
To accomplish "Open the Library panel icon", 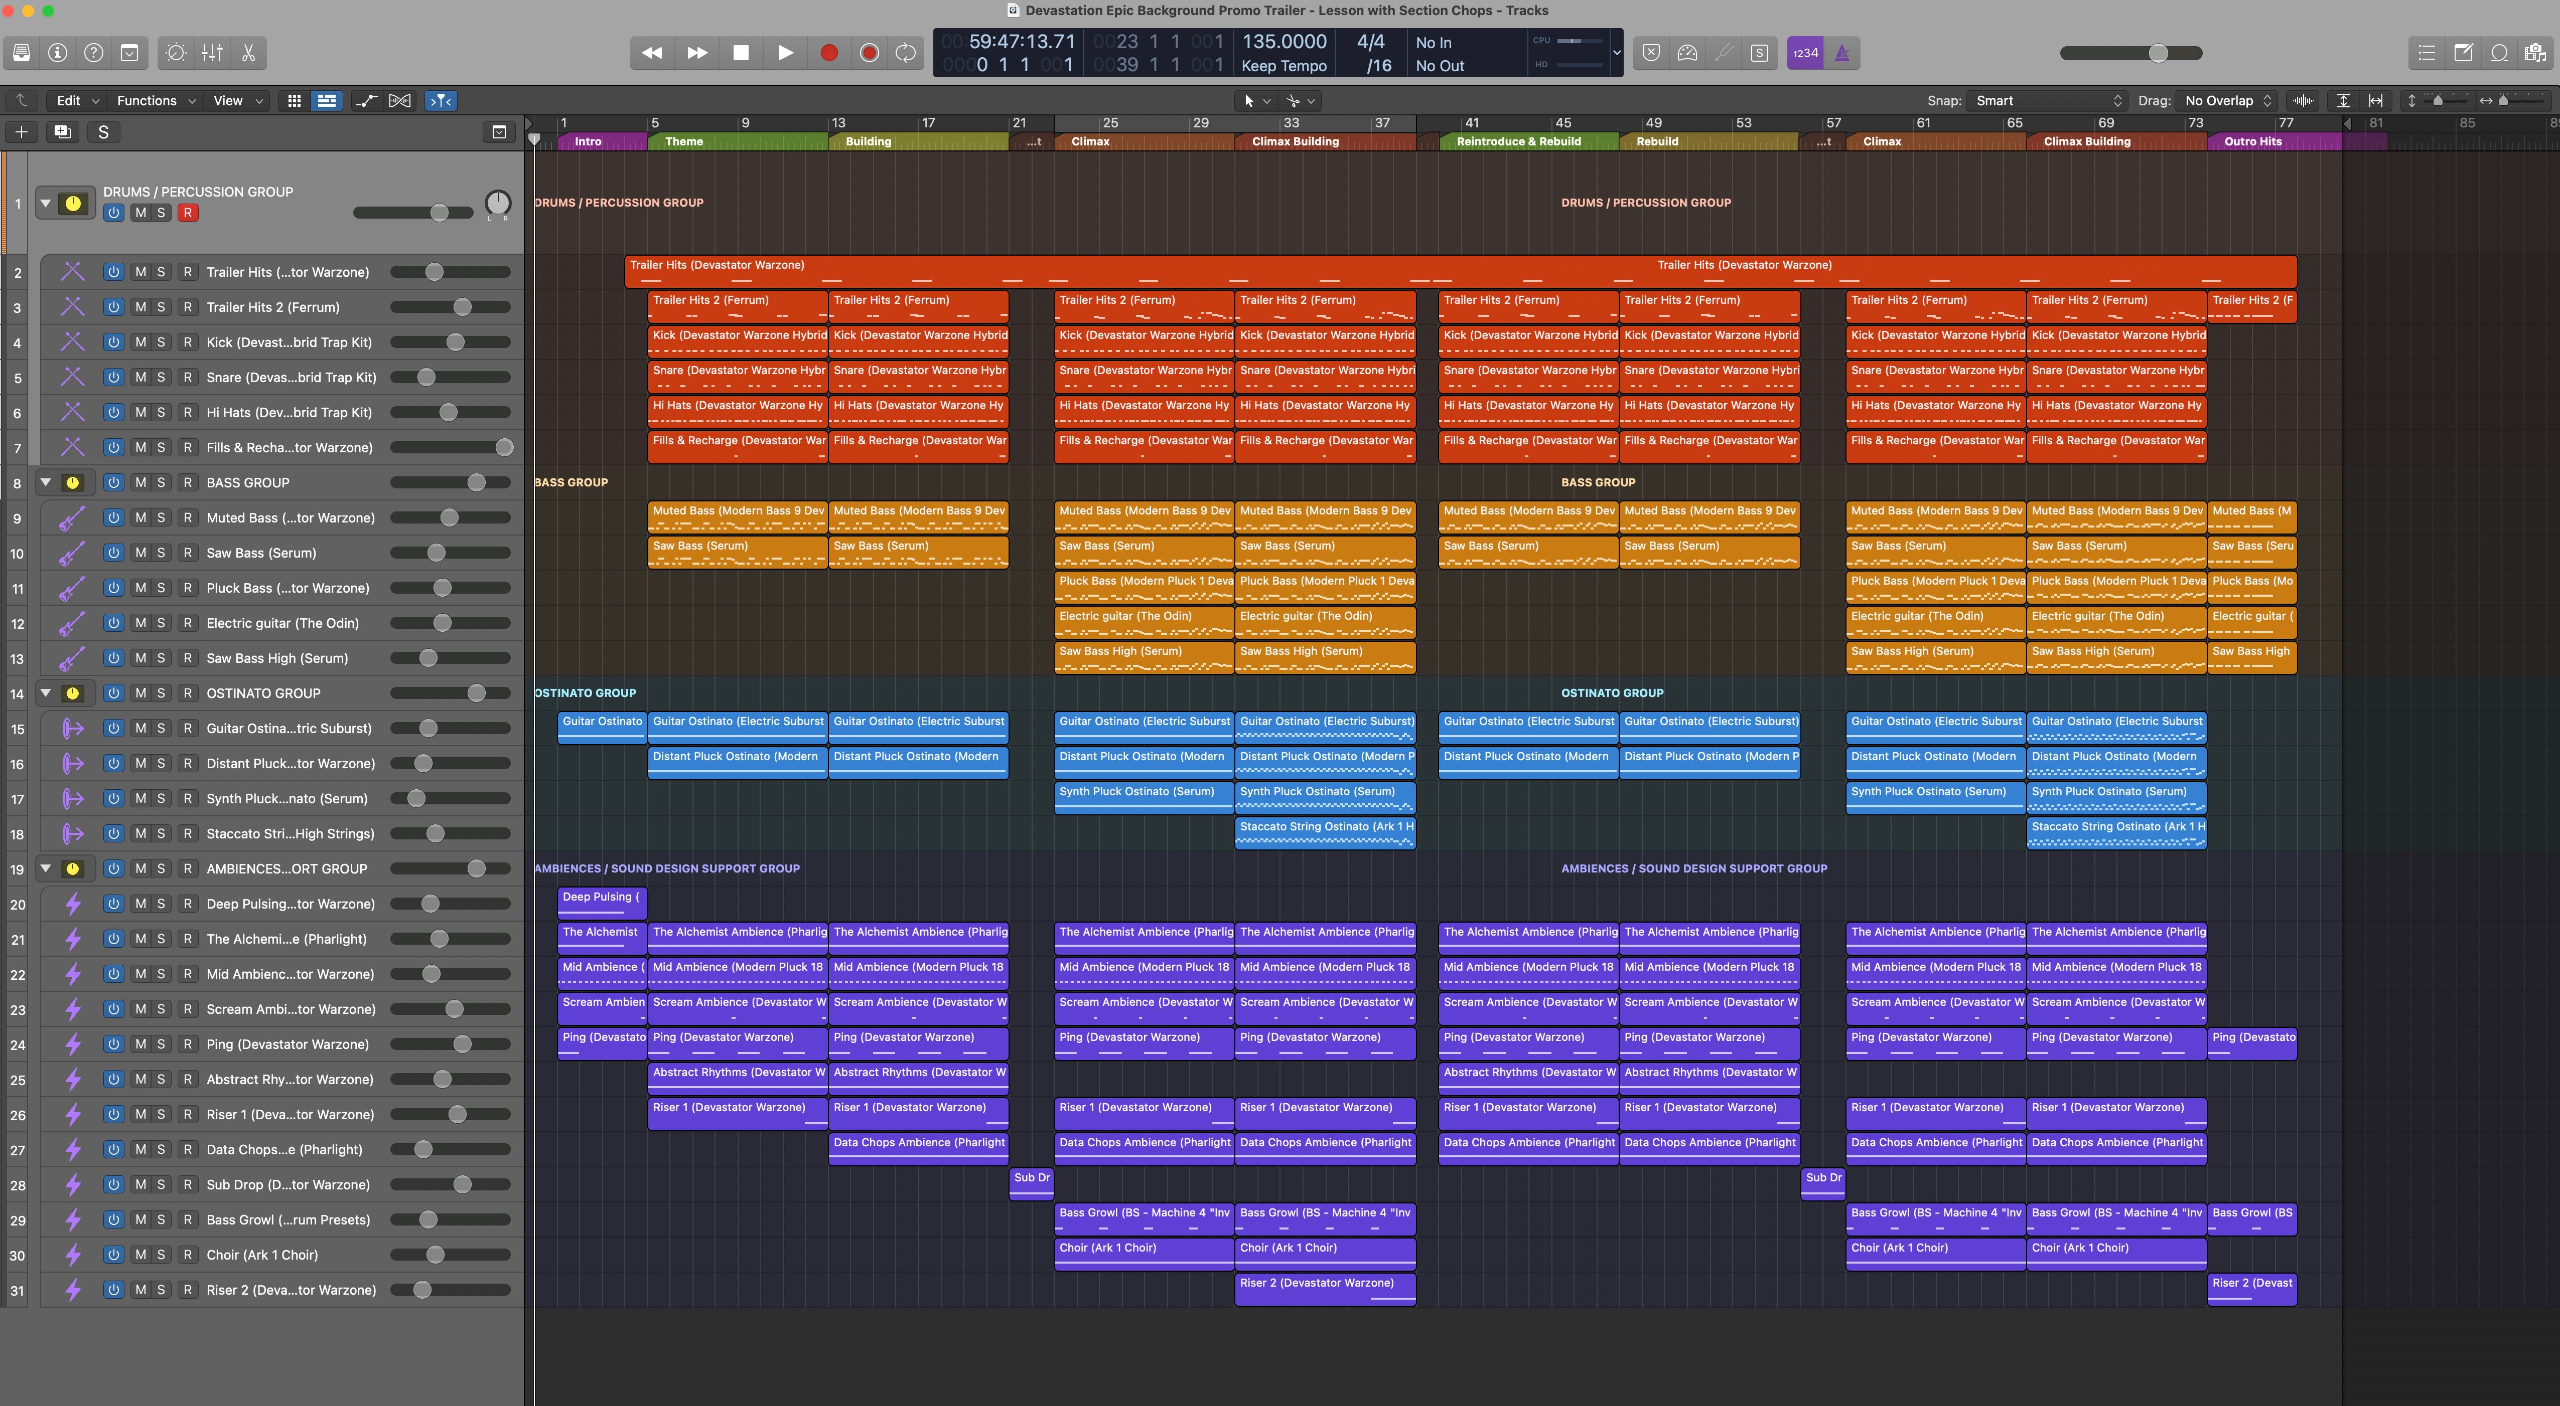I will tap(21, 53).
